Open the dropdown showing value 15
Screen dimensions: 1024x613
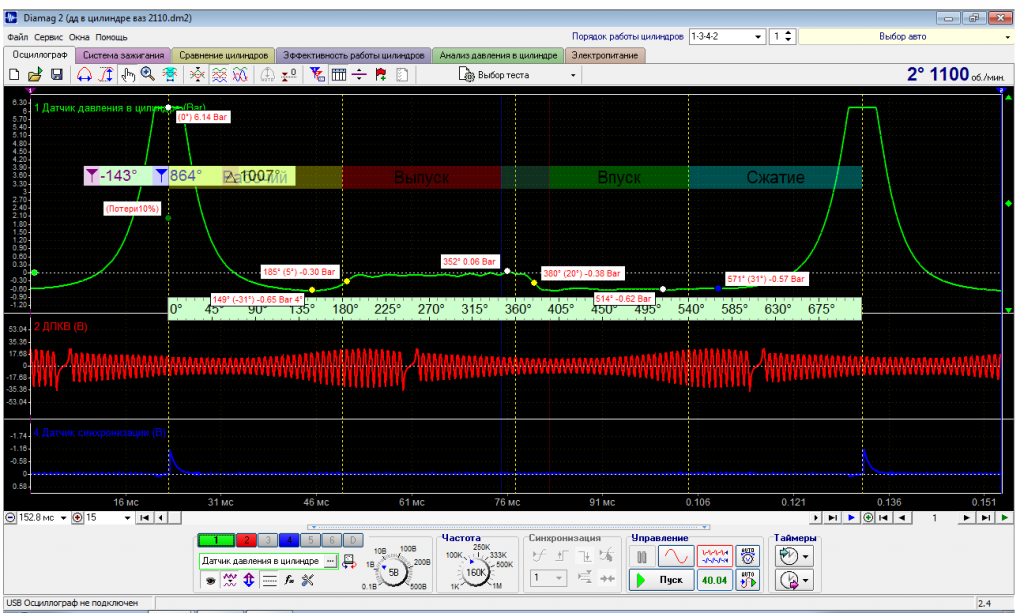click(127, 518)
